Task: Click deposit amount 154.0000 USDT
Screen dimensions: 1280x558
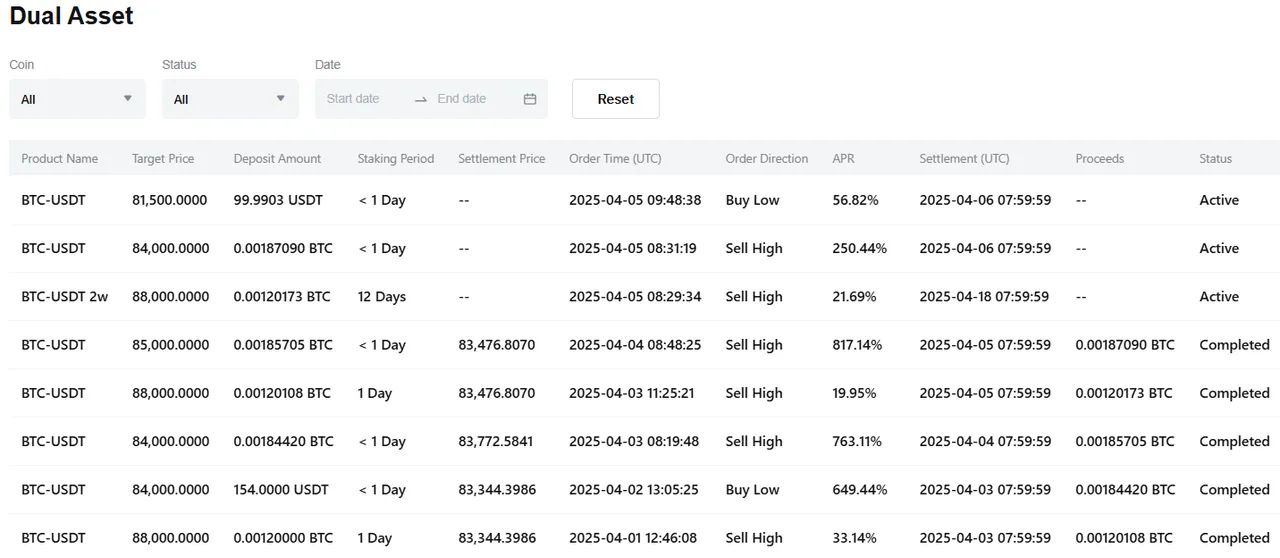Action: (x=283, y=490)
